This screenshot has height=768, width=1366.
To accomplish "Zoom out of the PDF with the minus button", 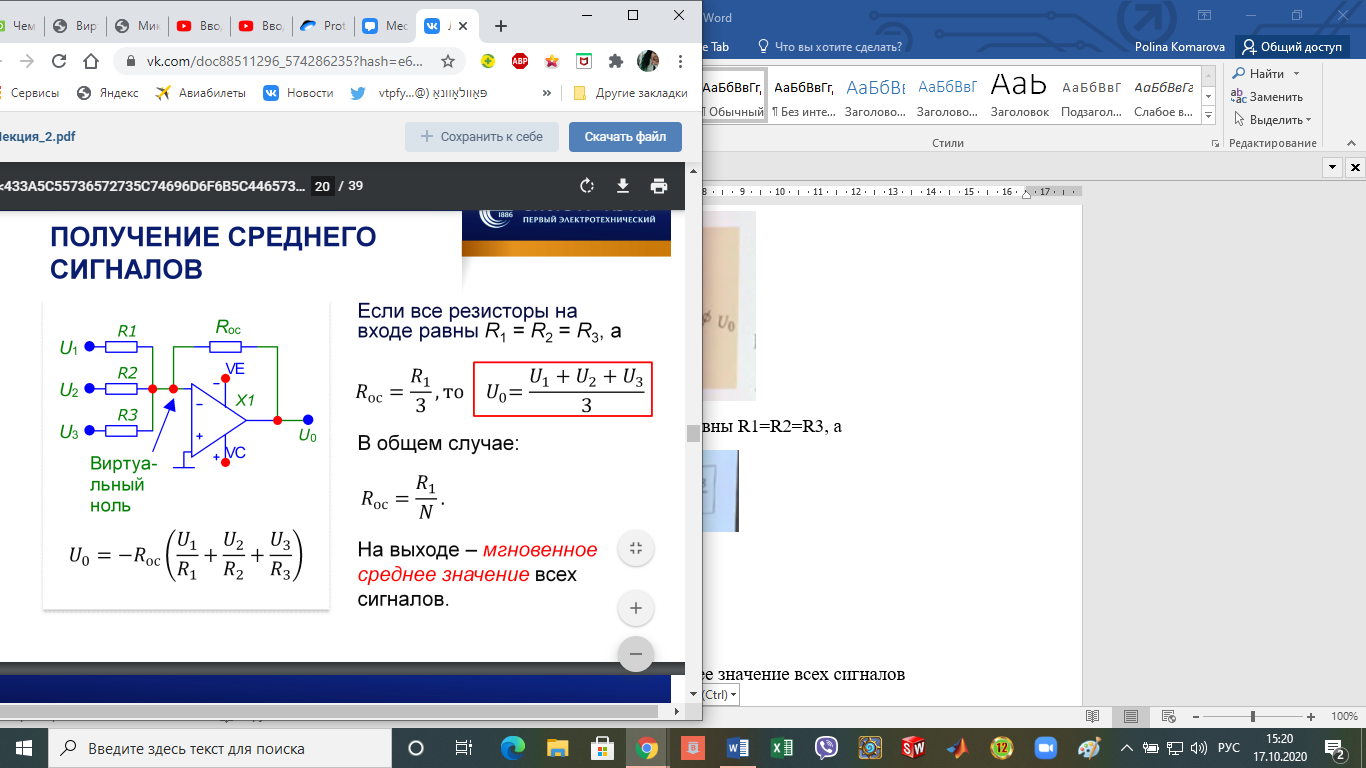I will 635,654.
